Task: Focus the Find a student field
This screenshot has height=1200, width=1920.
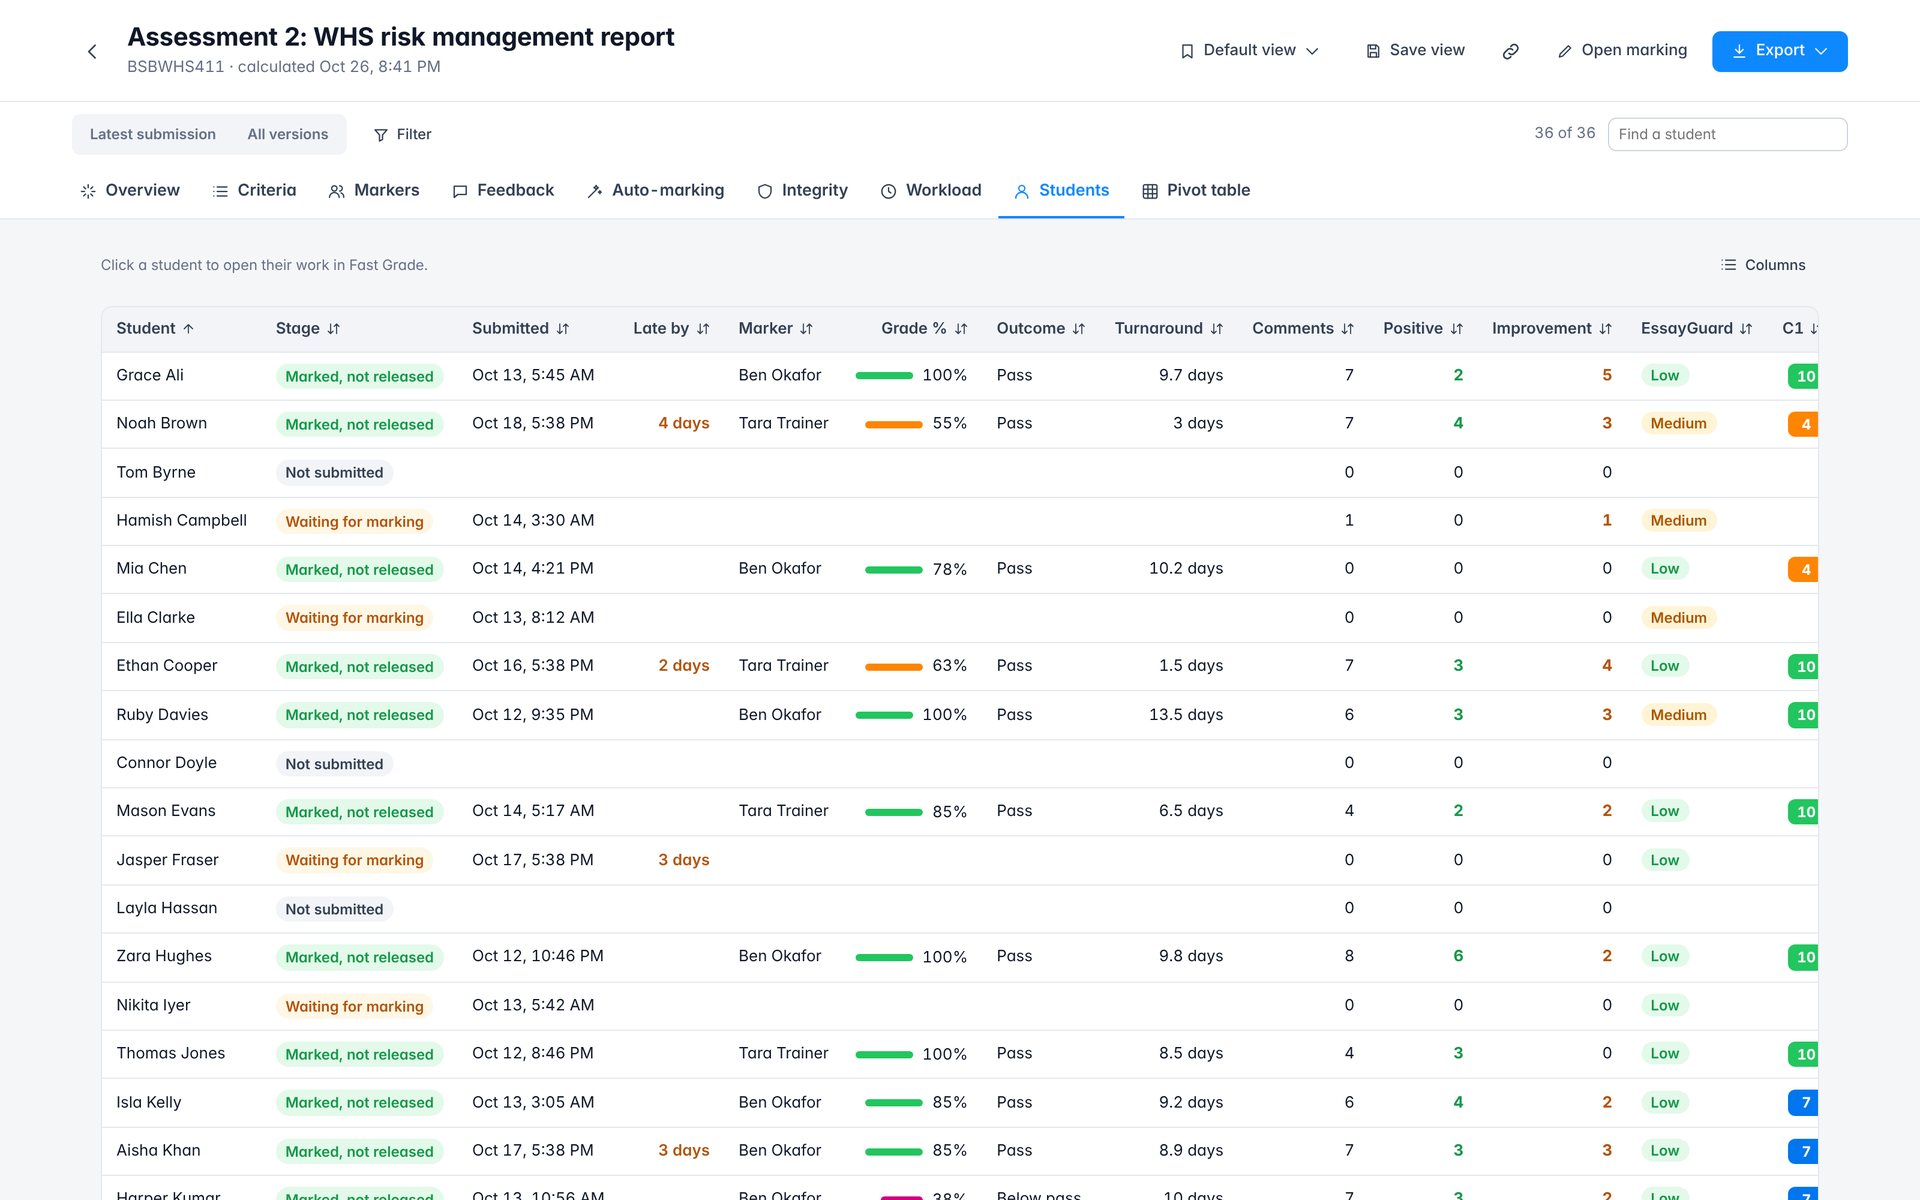Action: pos(1727,134)
